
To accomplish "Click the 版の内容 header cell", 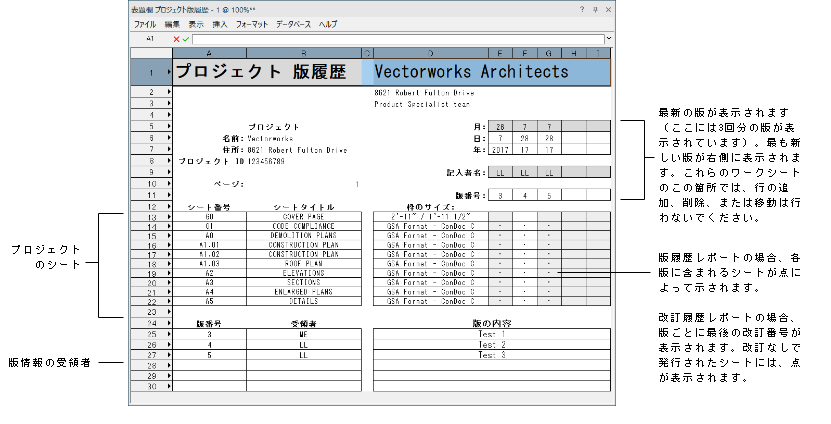I will [492, 323].
